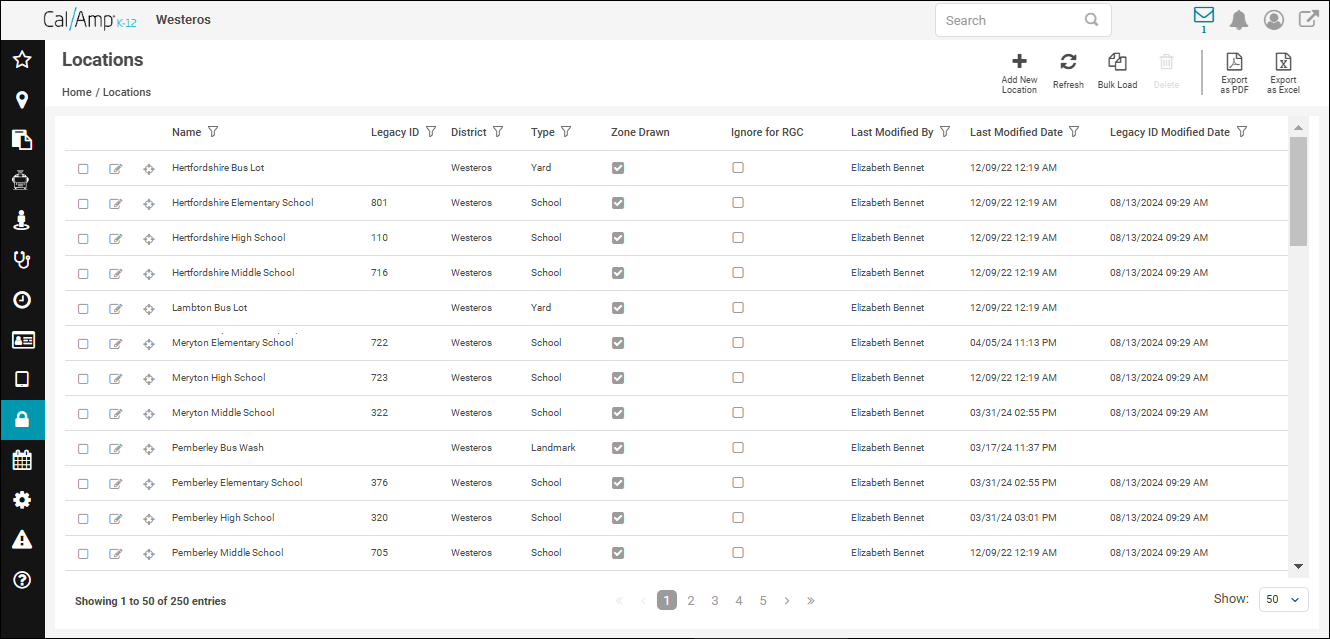Image resolution: width=1330 pixels, height=639 pixels.
Task: Click the scrollbar down arrow
Action: tap(1298, 566)
